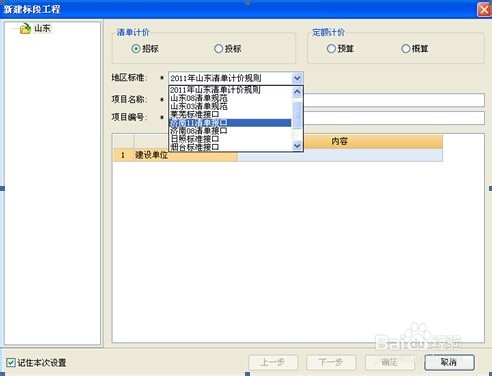Click the 上一步 button
492x376 pixels.
click(x=273, y=362)
